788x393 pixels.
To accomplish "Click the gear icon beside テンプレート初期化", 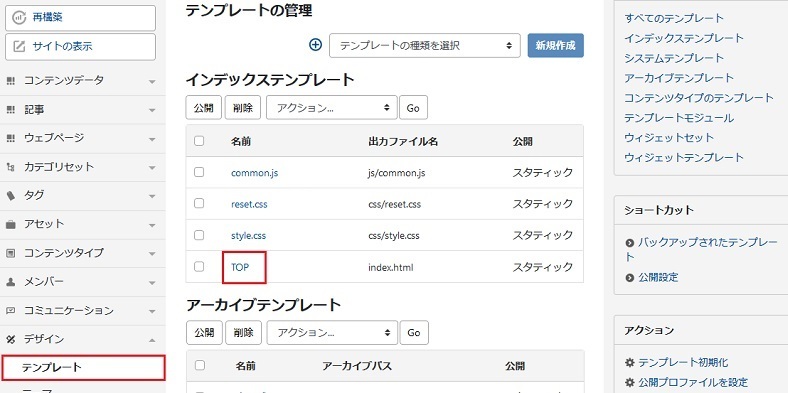I will (630, 362).
